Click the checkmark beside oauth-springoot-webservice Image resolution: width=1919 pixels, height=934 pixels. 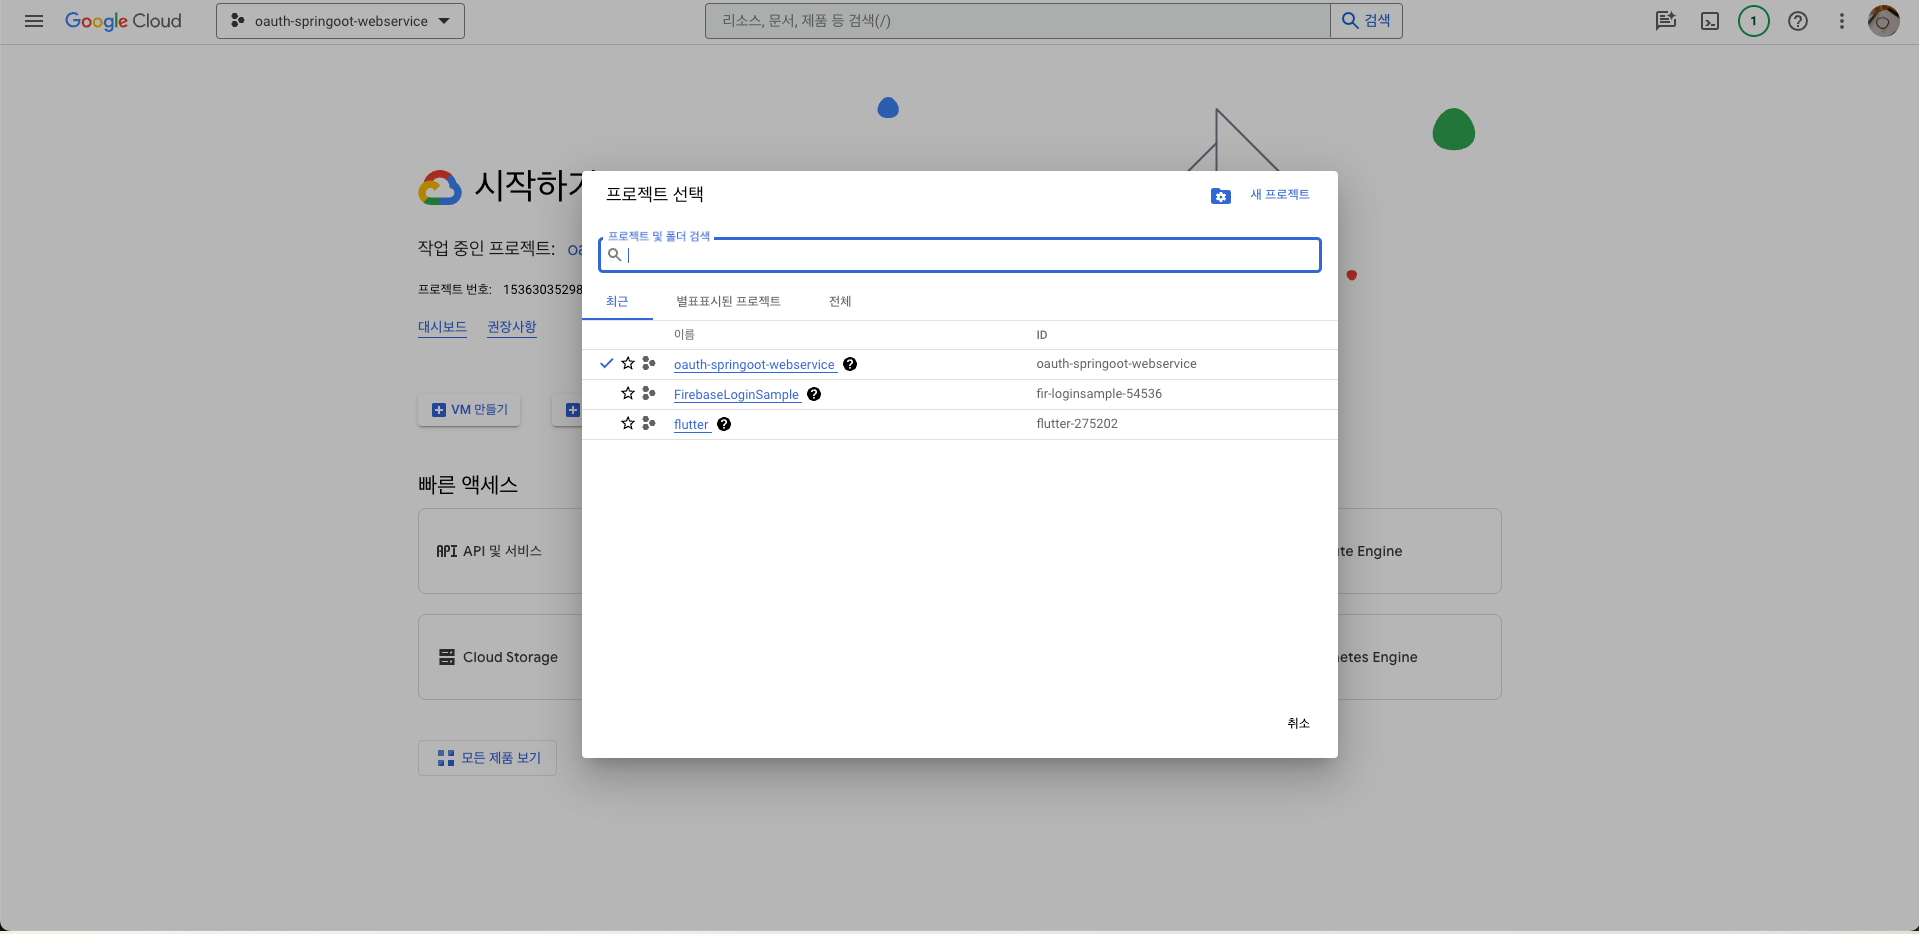[606, 363]
